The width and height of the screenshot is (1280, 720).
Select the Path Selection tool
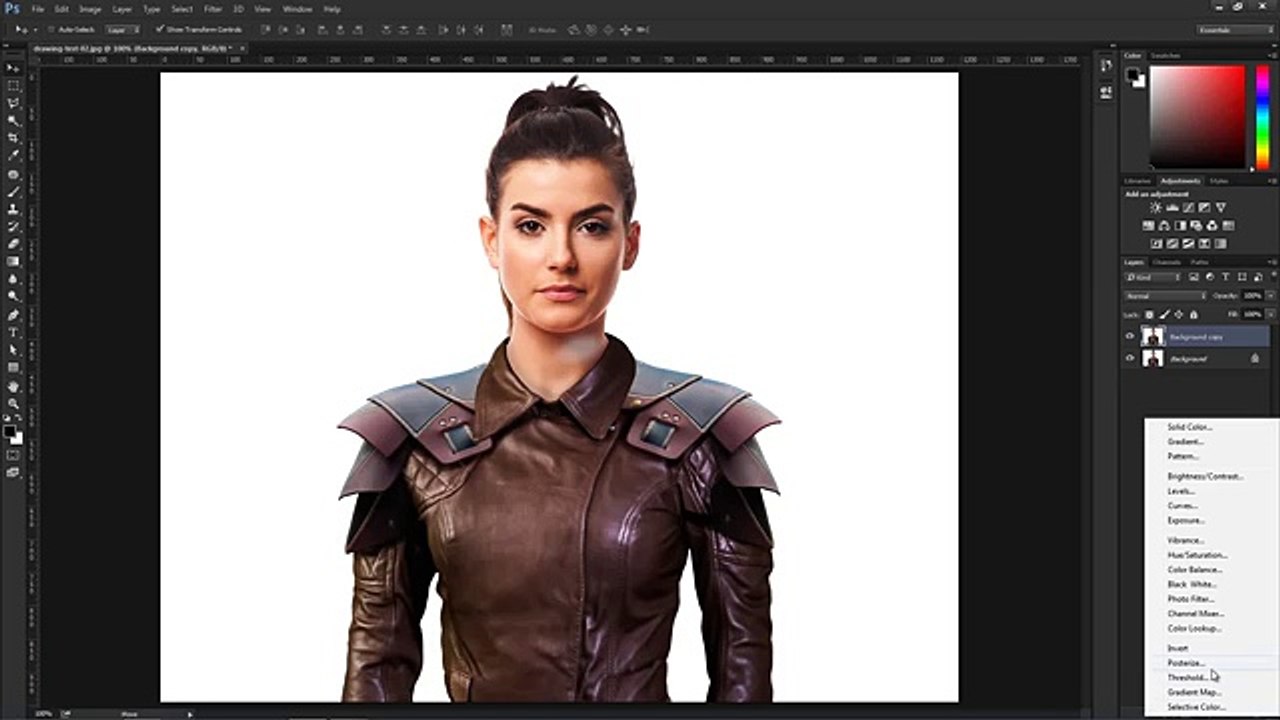tap(13, 350)
